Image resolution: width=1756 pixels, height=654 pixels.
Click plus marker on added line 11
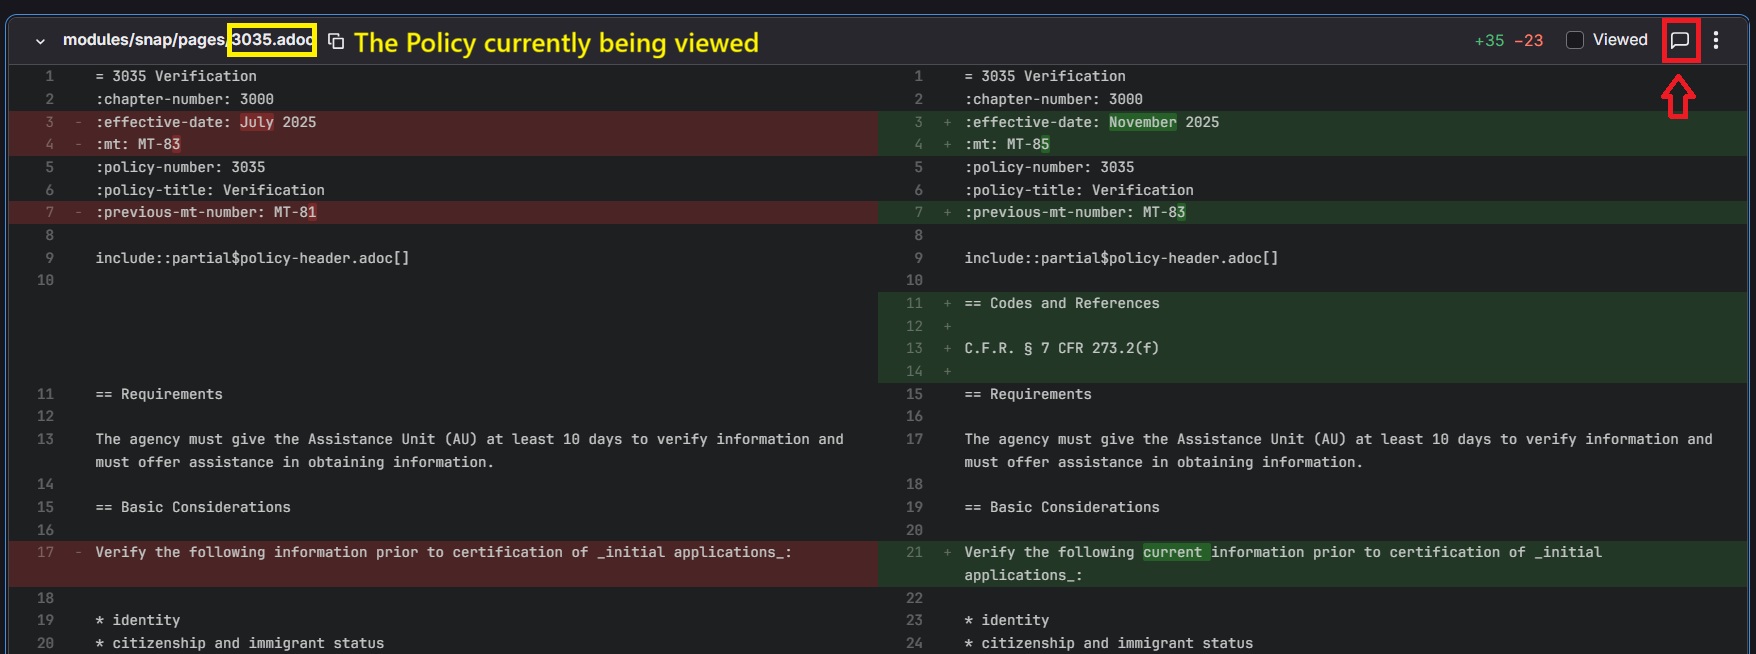947,303
